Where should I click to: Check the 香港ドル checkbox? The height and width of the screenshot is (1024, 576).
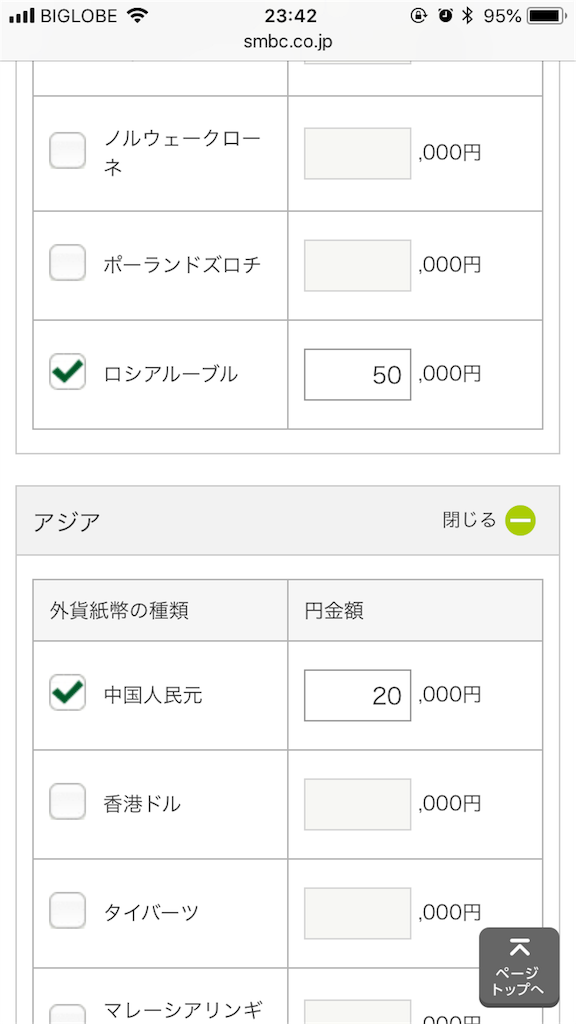[67, 801]
